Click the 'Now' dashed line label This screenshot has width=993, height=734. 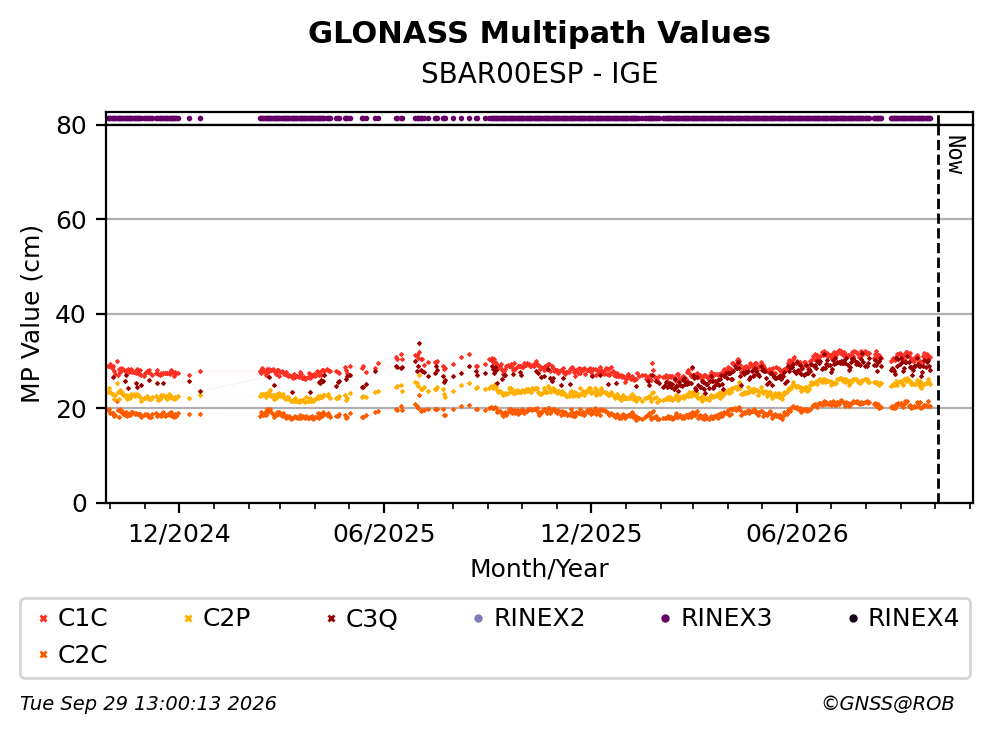pyautogui.click(x=956, y=155)
